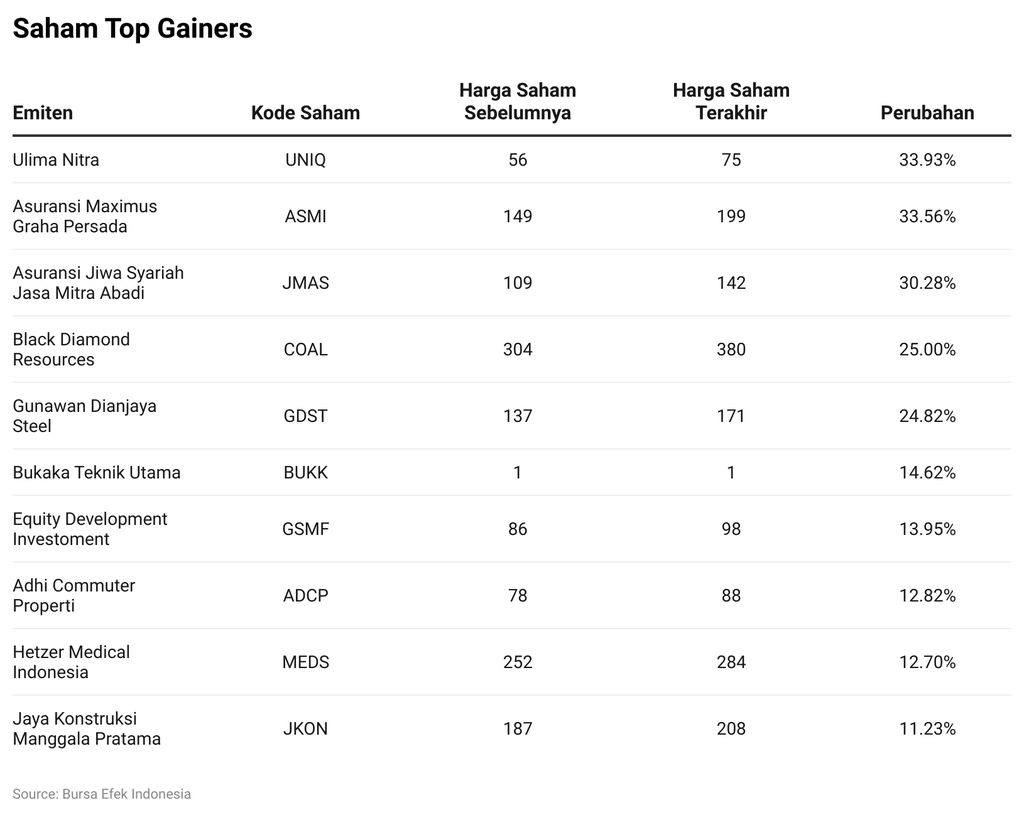Click Harga Saham Sebelumnya column header
This screenshot has height=815, width=1024.
(517, 102)
